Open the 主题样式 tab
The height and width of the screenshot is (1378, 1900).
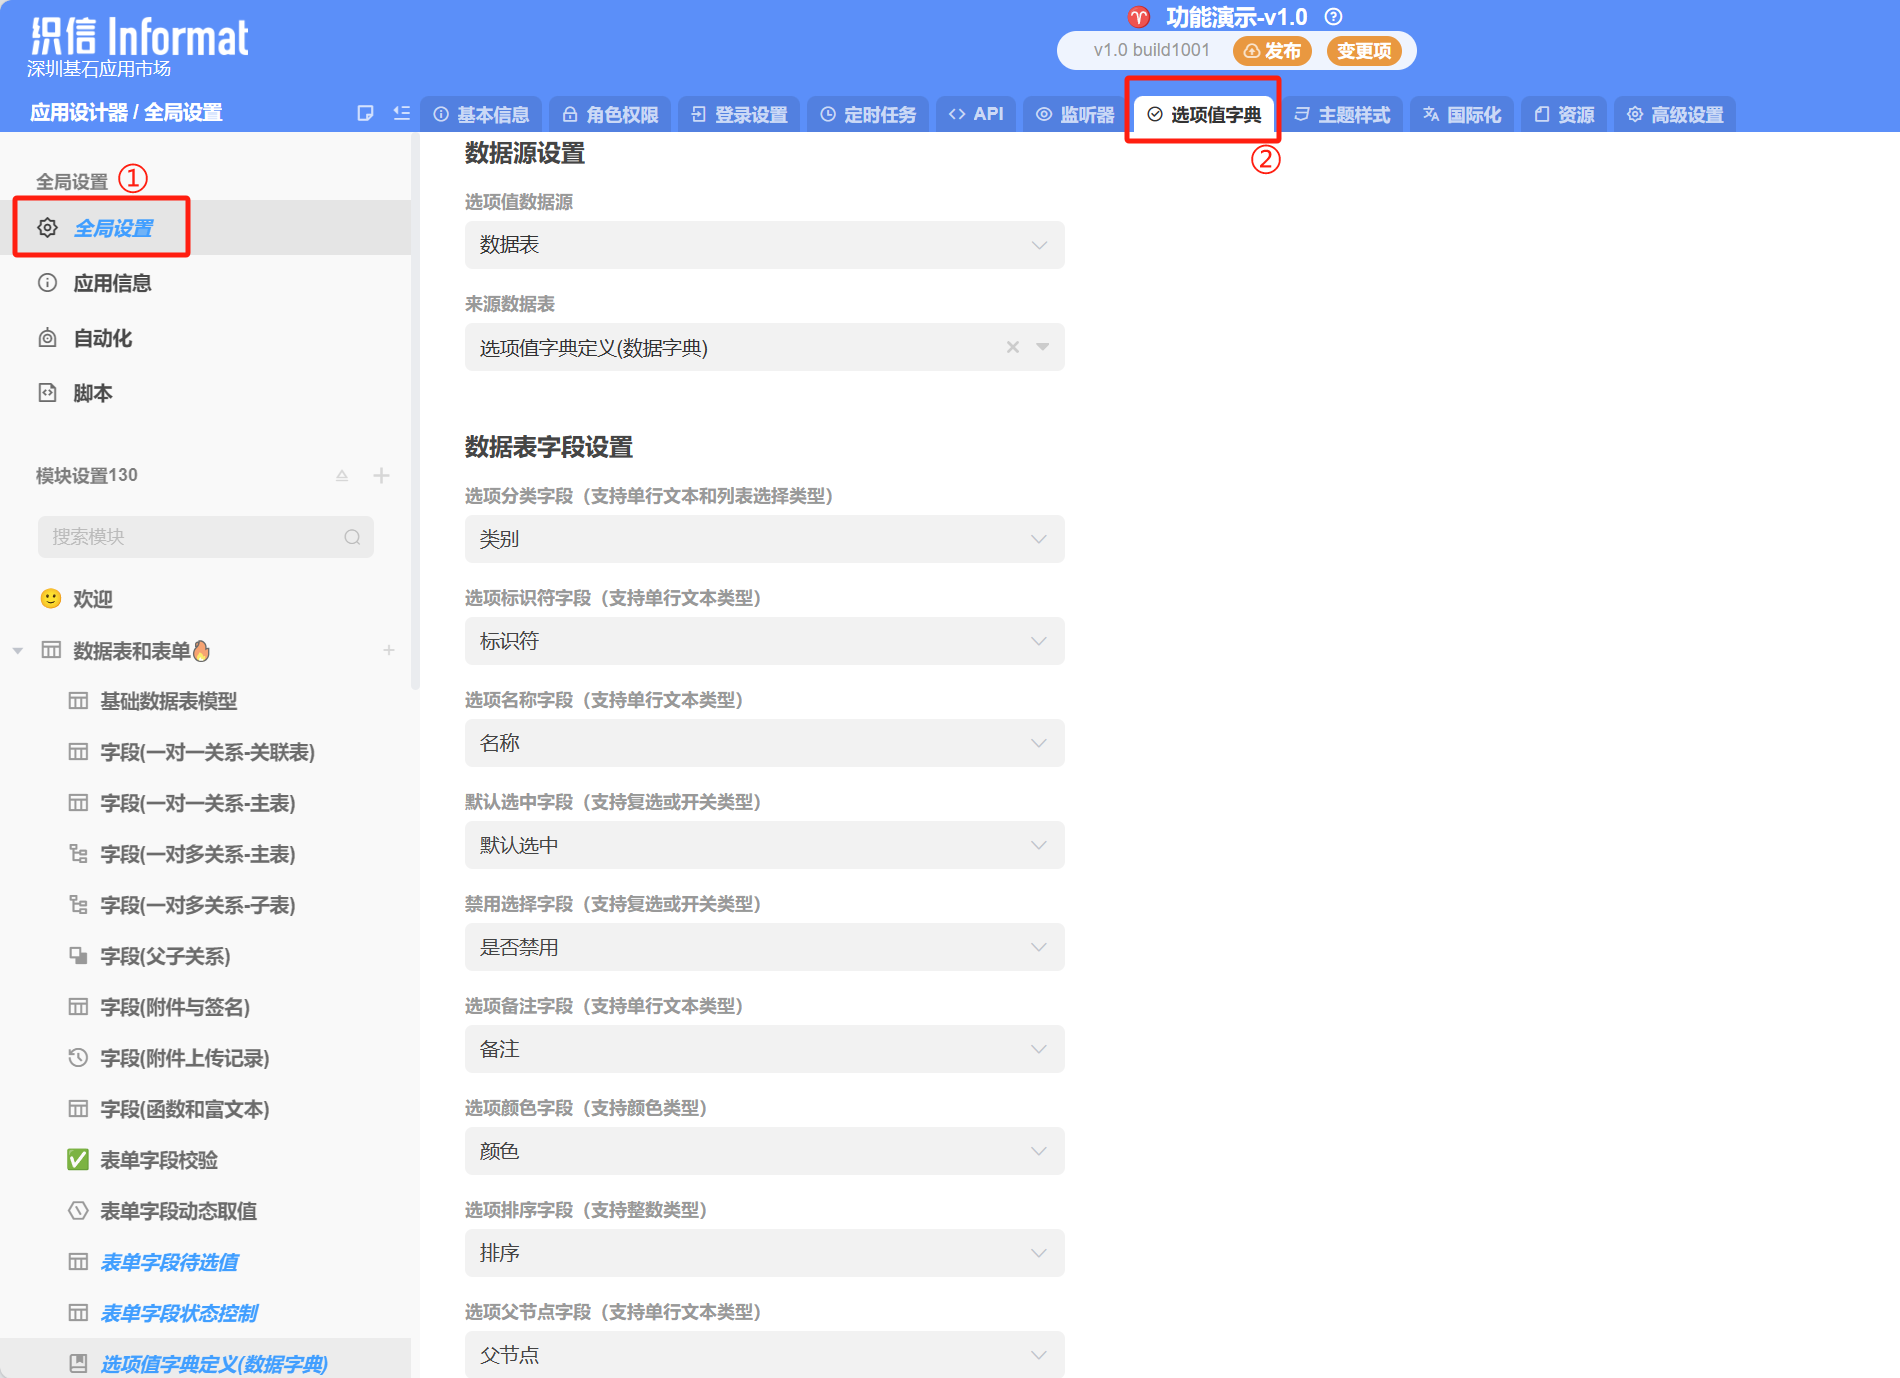(1342, 115)
